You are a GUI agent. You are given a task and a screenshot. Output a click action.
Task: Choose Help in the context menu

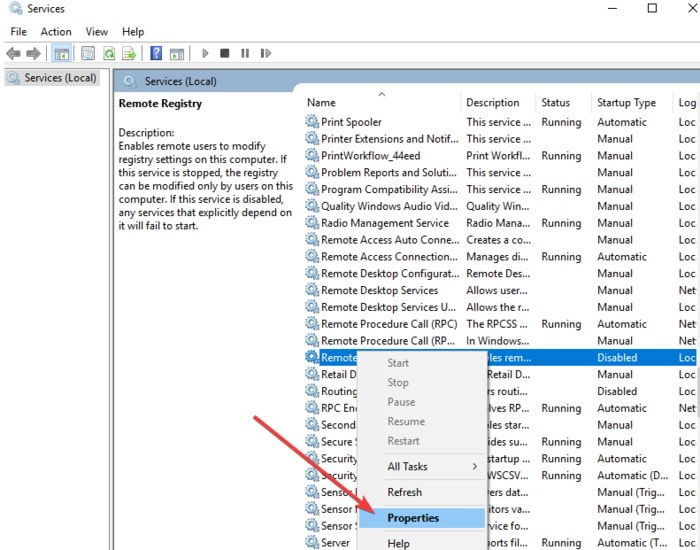tap(422, 543)
